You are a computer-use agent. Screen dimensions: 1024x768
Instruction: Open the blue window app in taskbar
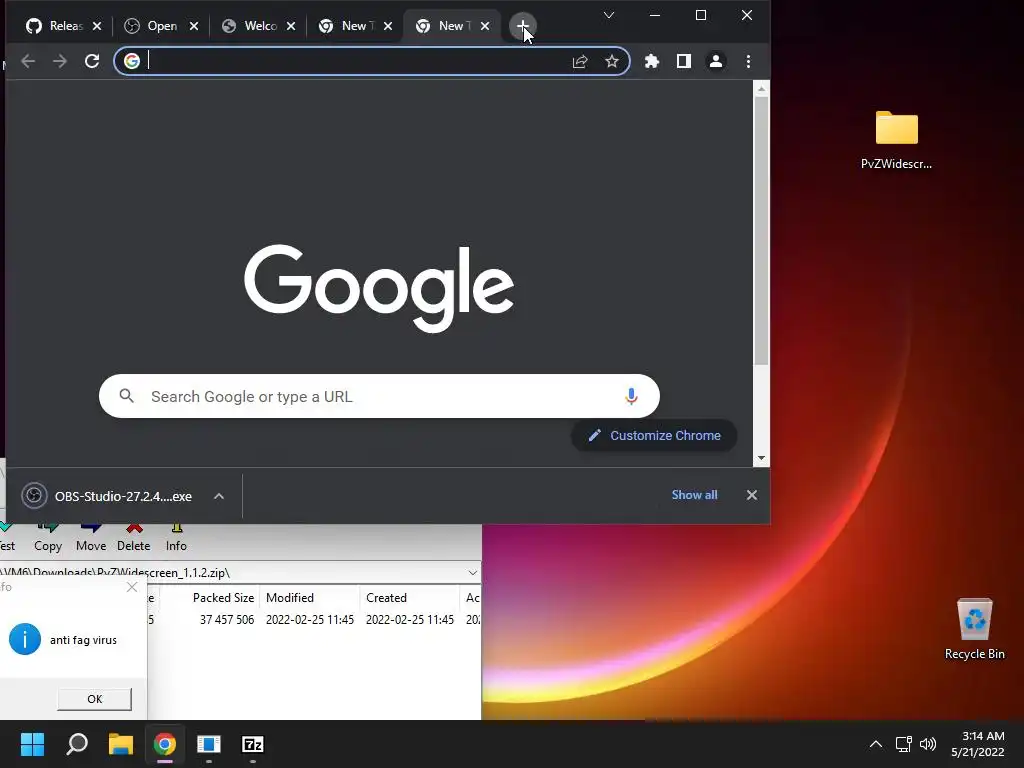click(x=209, y=744)
